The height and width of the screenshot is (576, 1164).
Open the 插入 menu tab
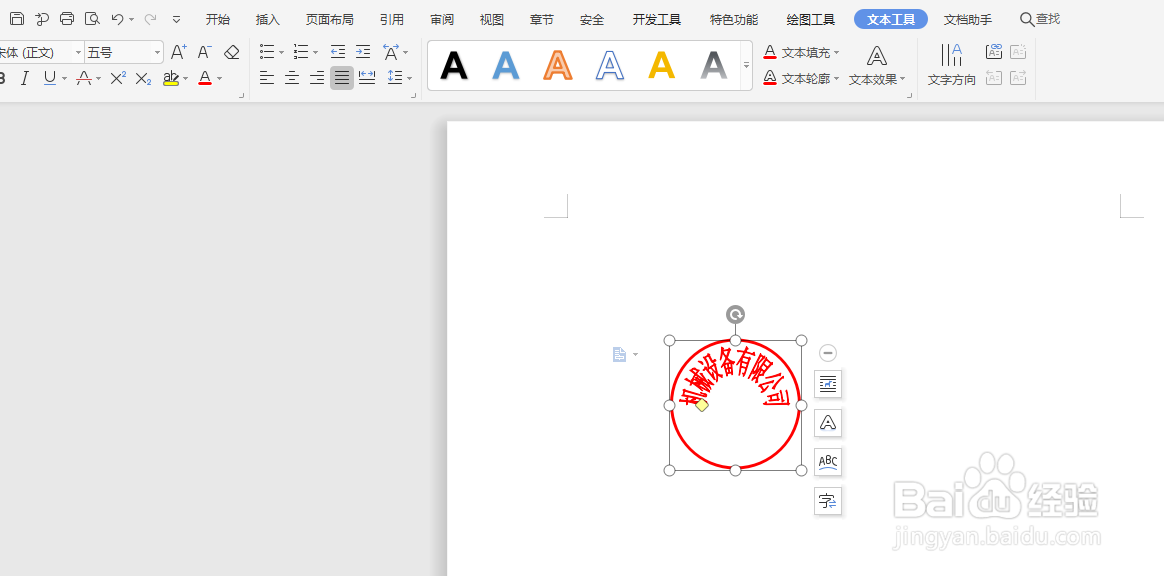point(266,18)
